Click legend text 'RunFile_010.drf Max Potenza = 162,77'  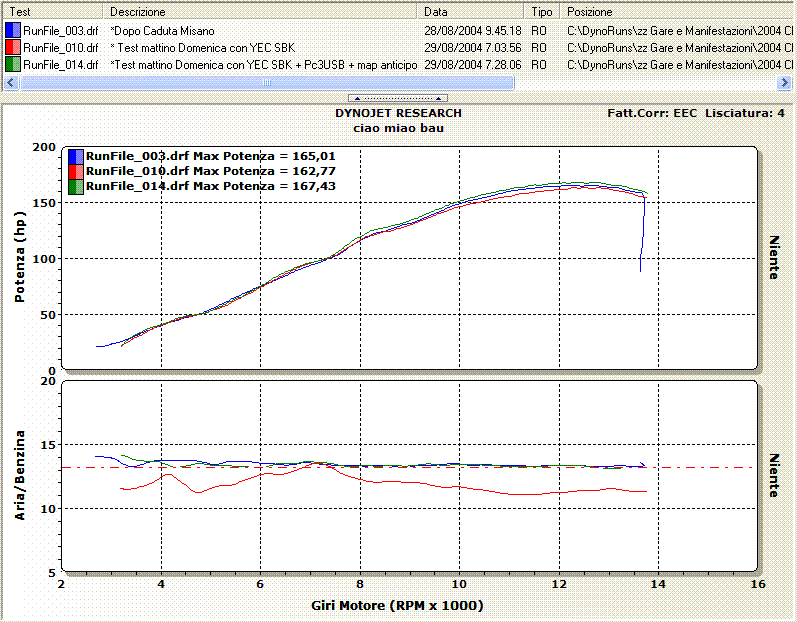click(210, 171)
